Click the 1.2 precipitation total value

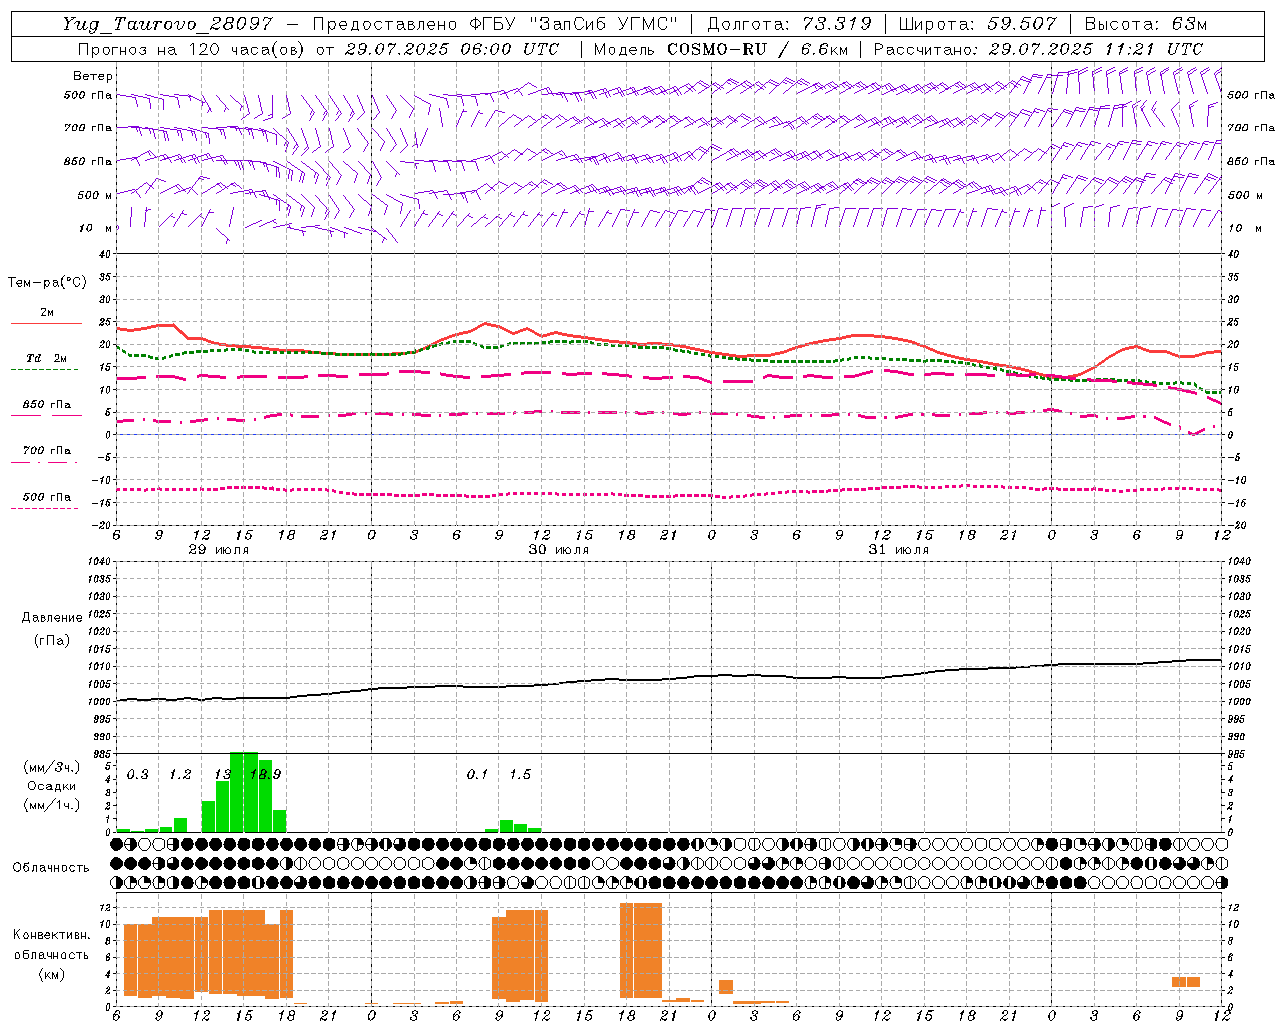tap(180, 774)
